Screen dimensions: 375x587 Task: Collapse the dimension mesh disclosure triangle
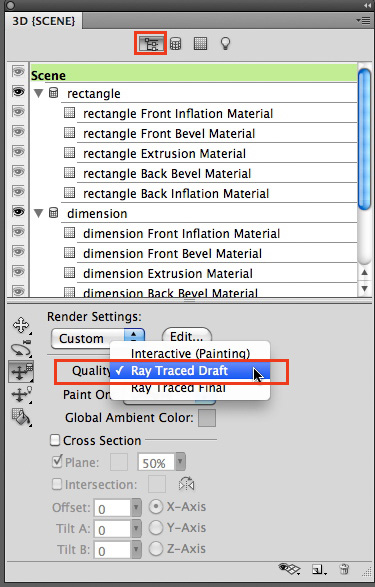(39, 213)
